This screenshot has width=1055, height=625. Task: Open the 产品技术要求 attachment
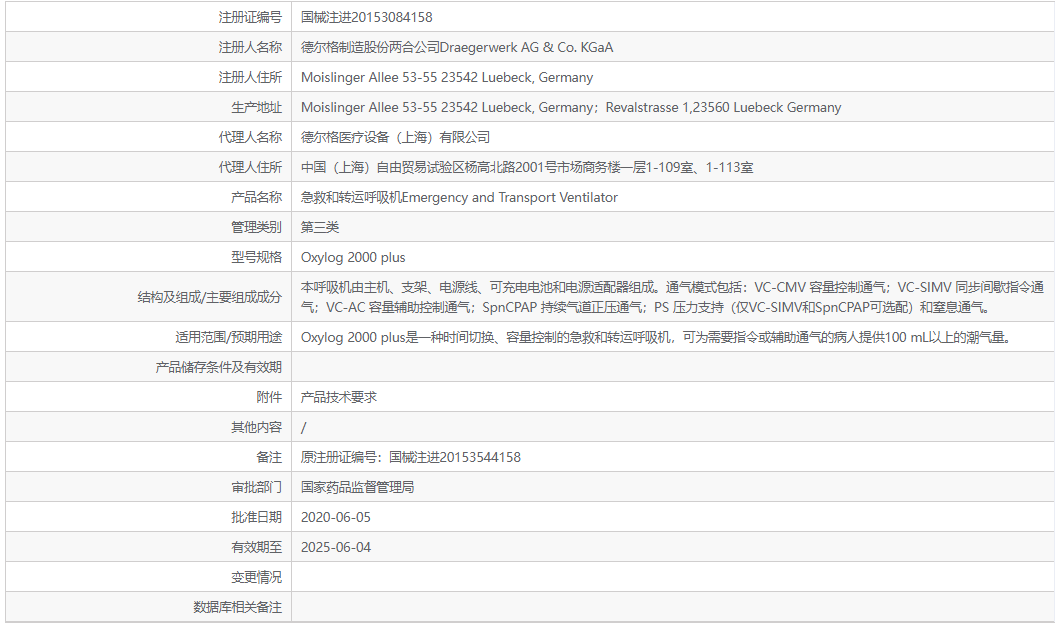(338, 397)
